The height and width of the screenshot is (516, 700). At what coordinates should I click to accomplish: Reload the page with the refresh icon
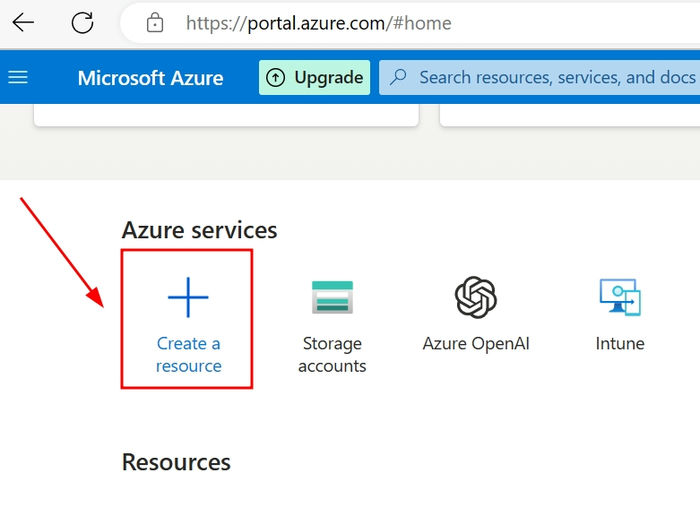click(x=82, y=23)
